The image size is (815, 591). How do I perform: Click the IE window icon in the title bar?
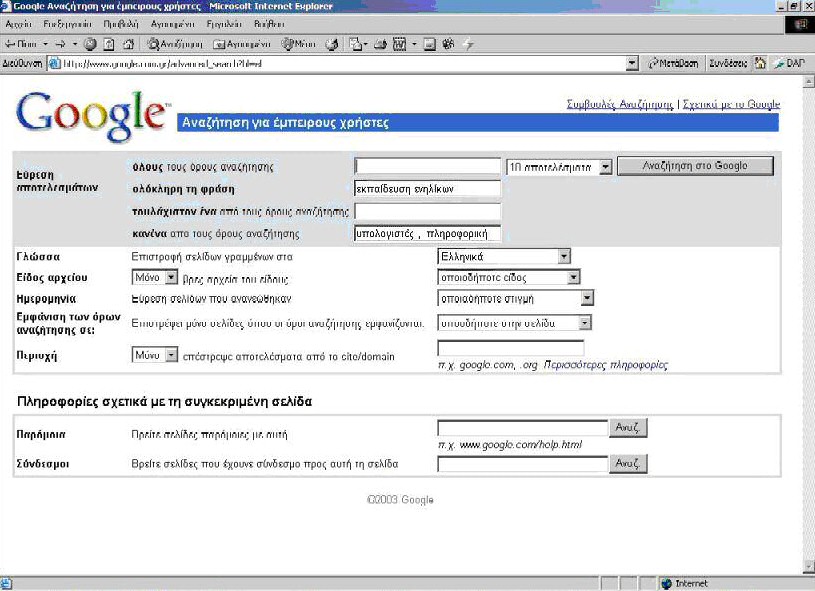[5, 6]
